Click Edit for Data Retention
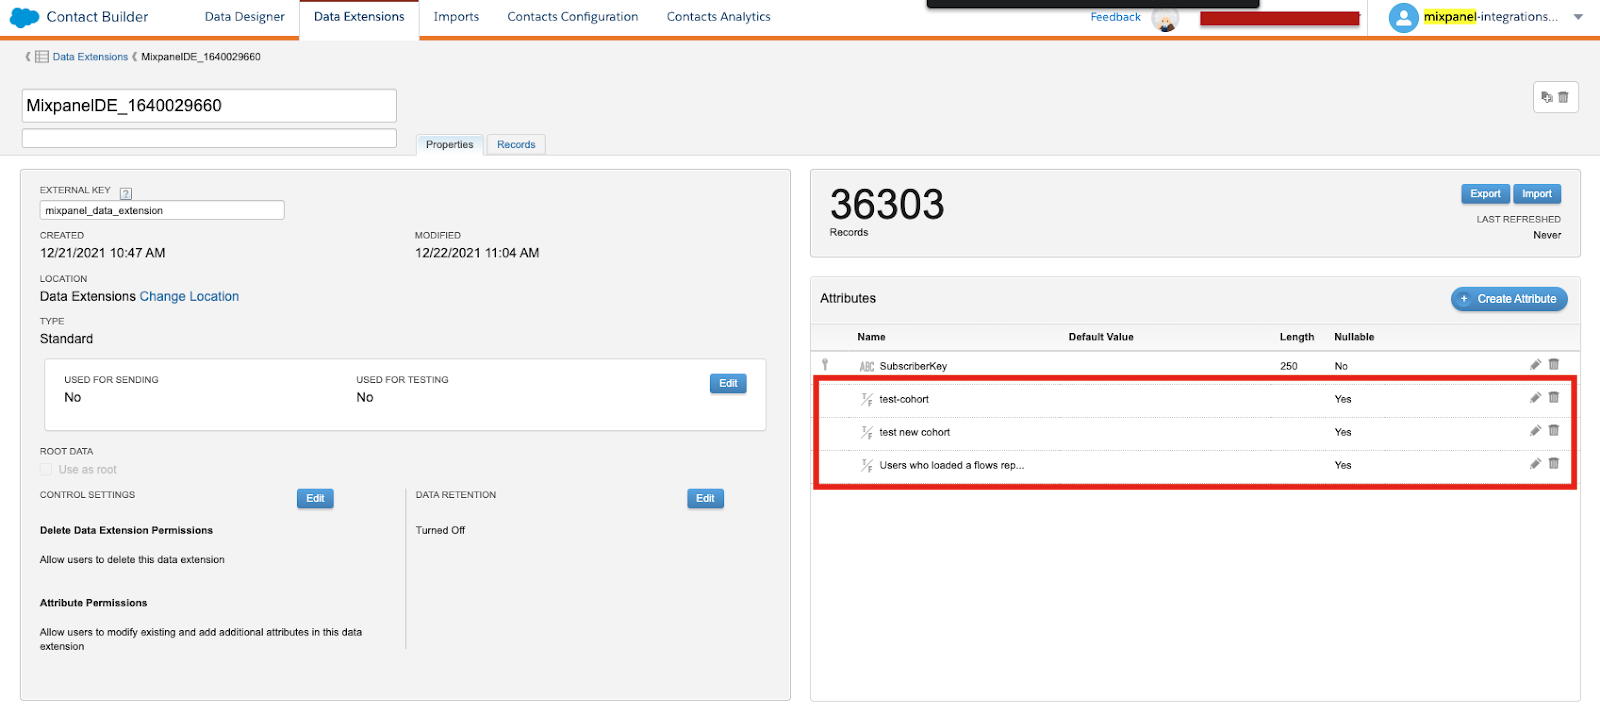Screen dimensions: 1600x714 (705, 498)
